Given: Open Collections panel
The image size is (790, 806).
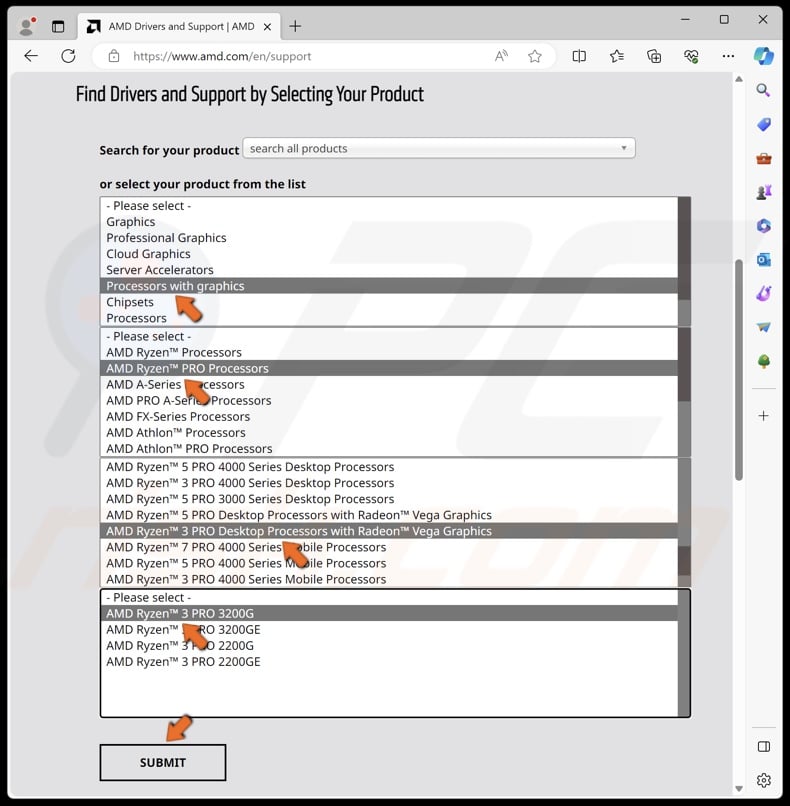Looking at the screenshot, I should click(654, 56).
